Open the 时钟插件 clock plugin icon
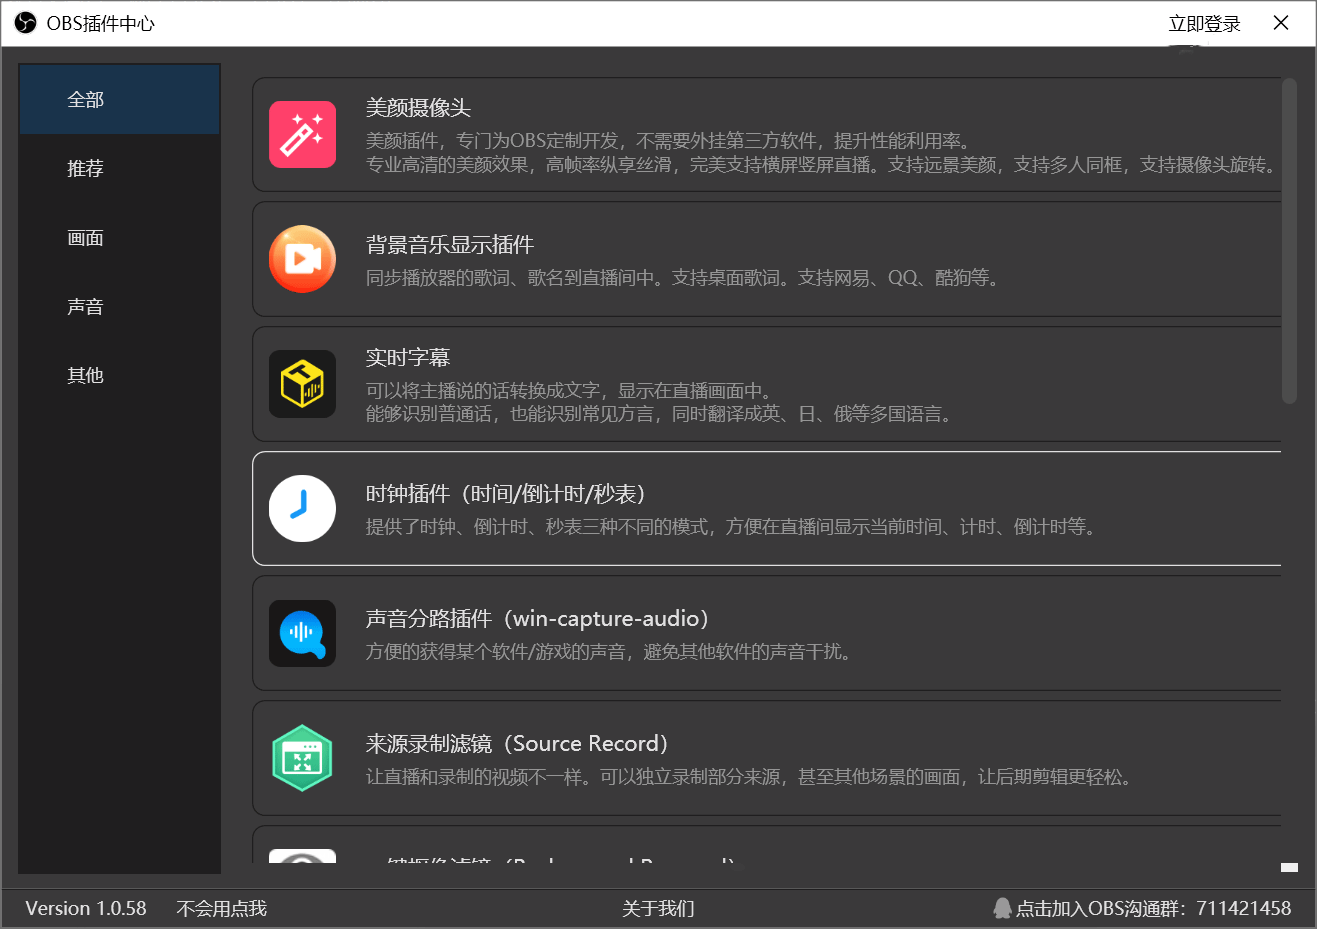Viewport: 1317px width, 929px height. tap(302, 508)
